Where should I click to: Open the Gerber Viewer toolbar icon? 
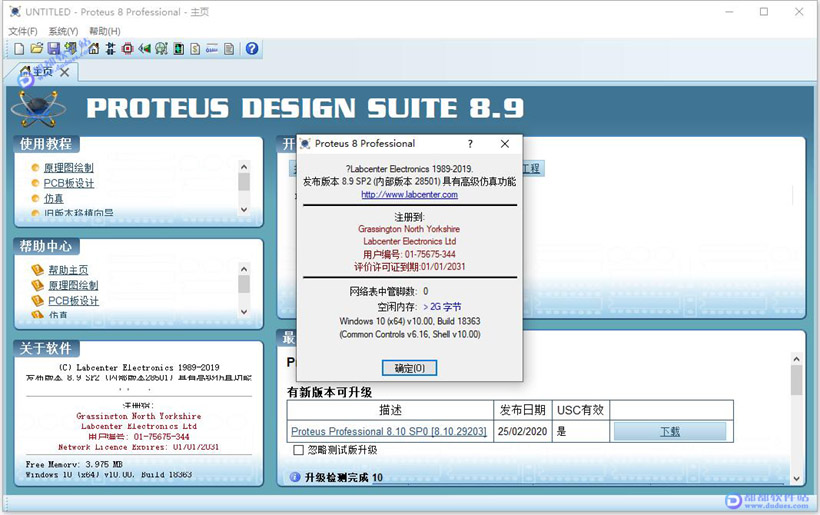pos(161,49)
